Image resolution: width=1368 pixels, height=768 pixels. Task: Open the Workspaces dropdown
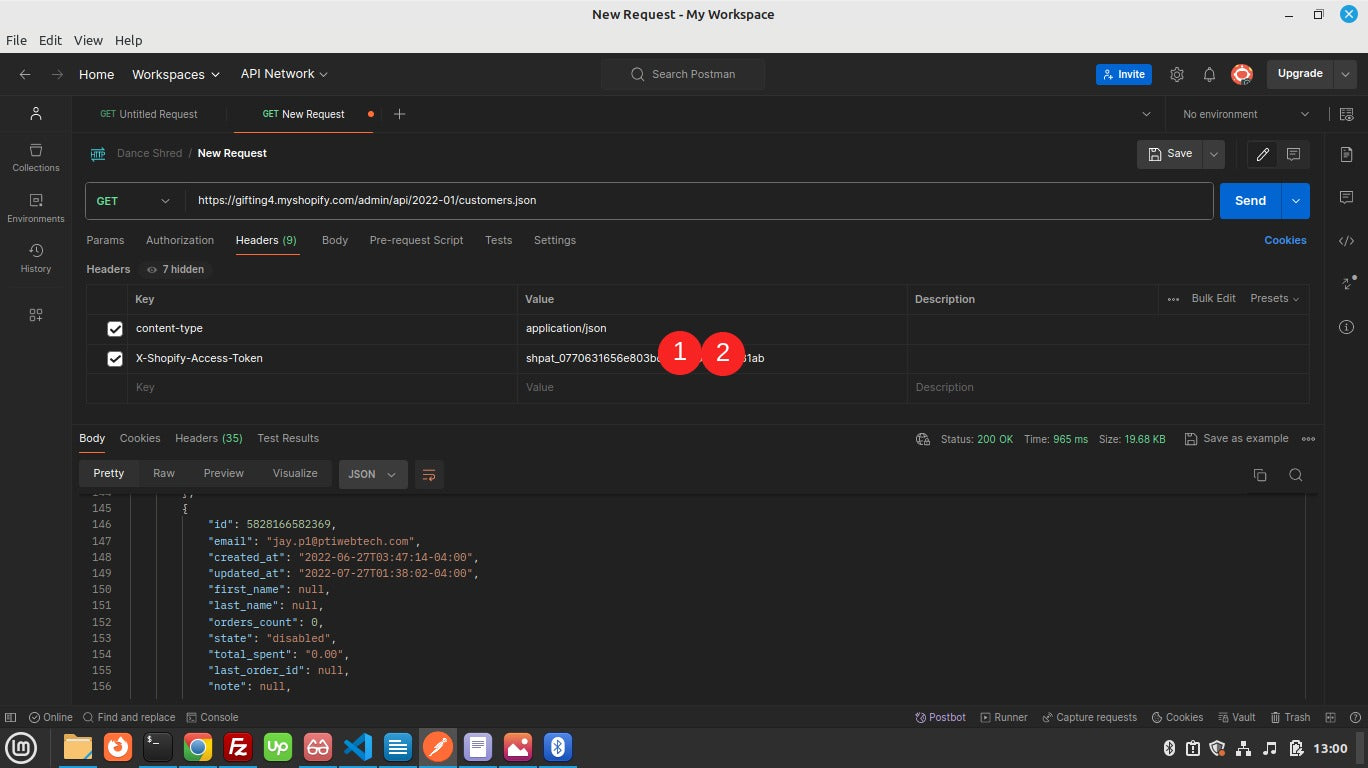click(176, 74)
